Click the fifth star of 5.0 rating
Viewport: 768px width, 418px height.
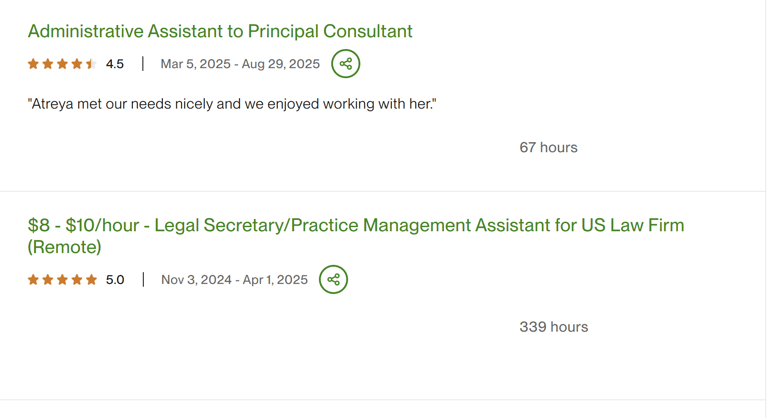click(x=92, y=280)
